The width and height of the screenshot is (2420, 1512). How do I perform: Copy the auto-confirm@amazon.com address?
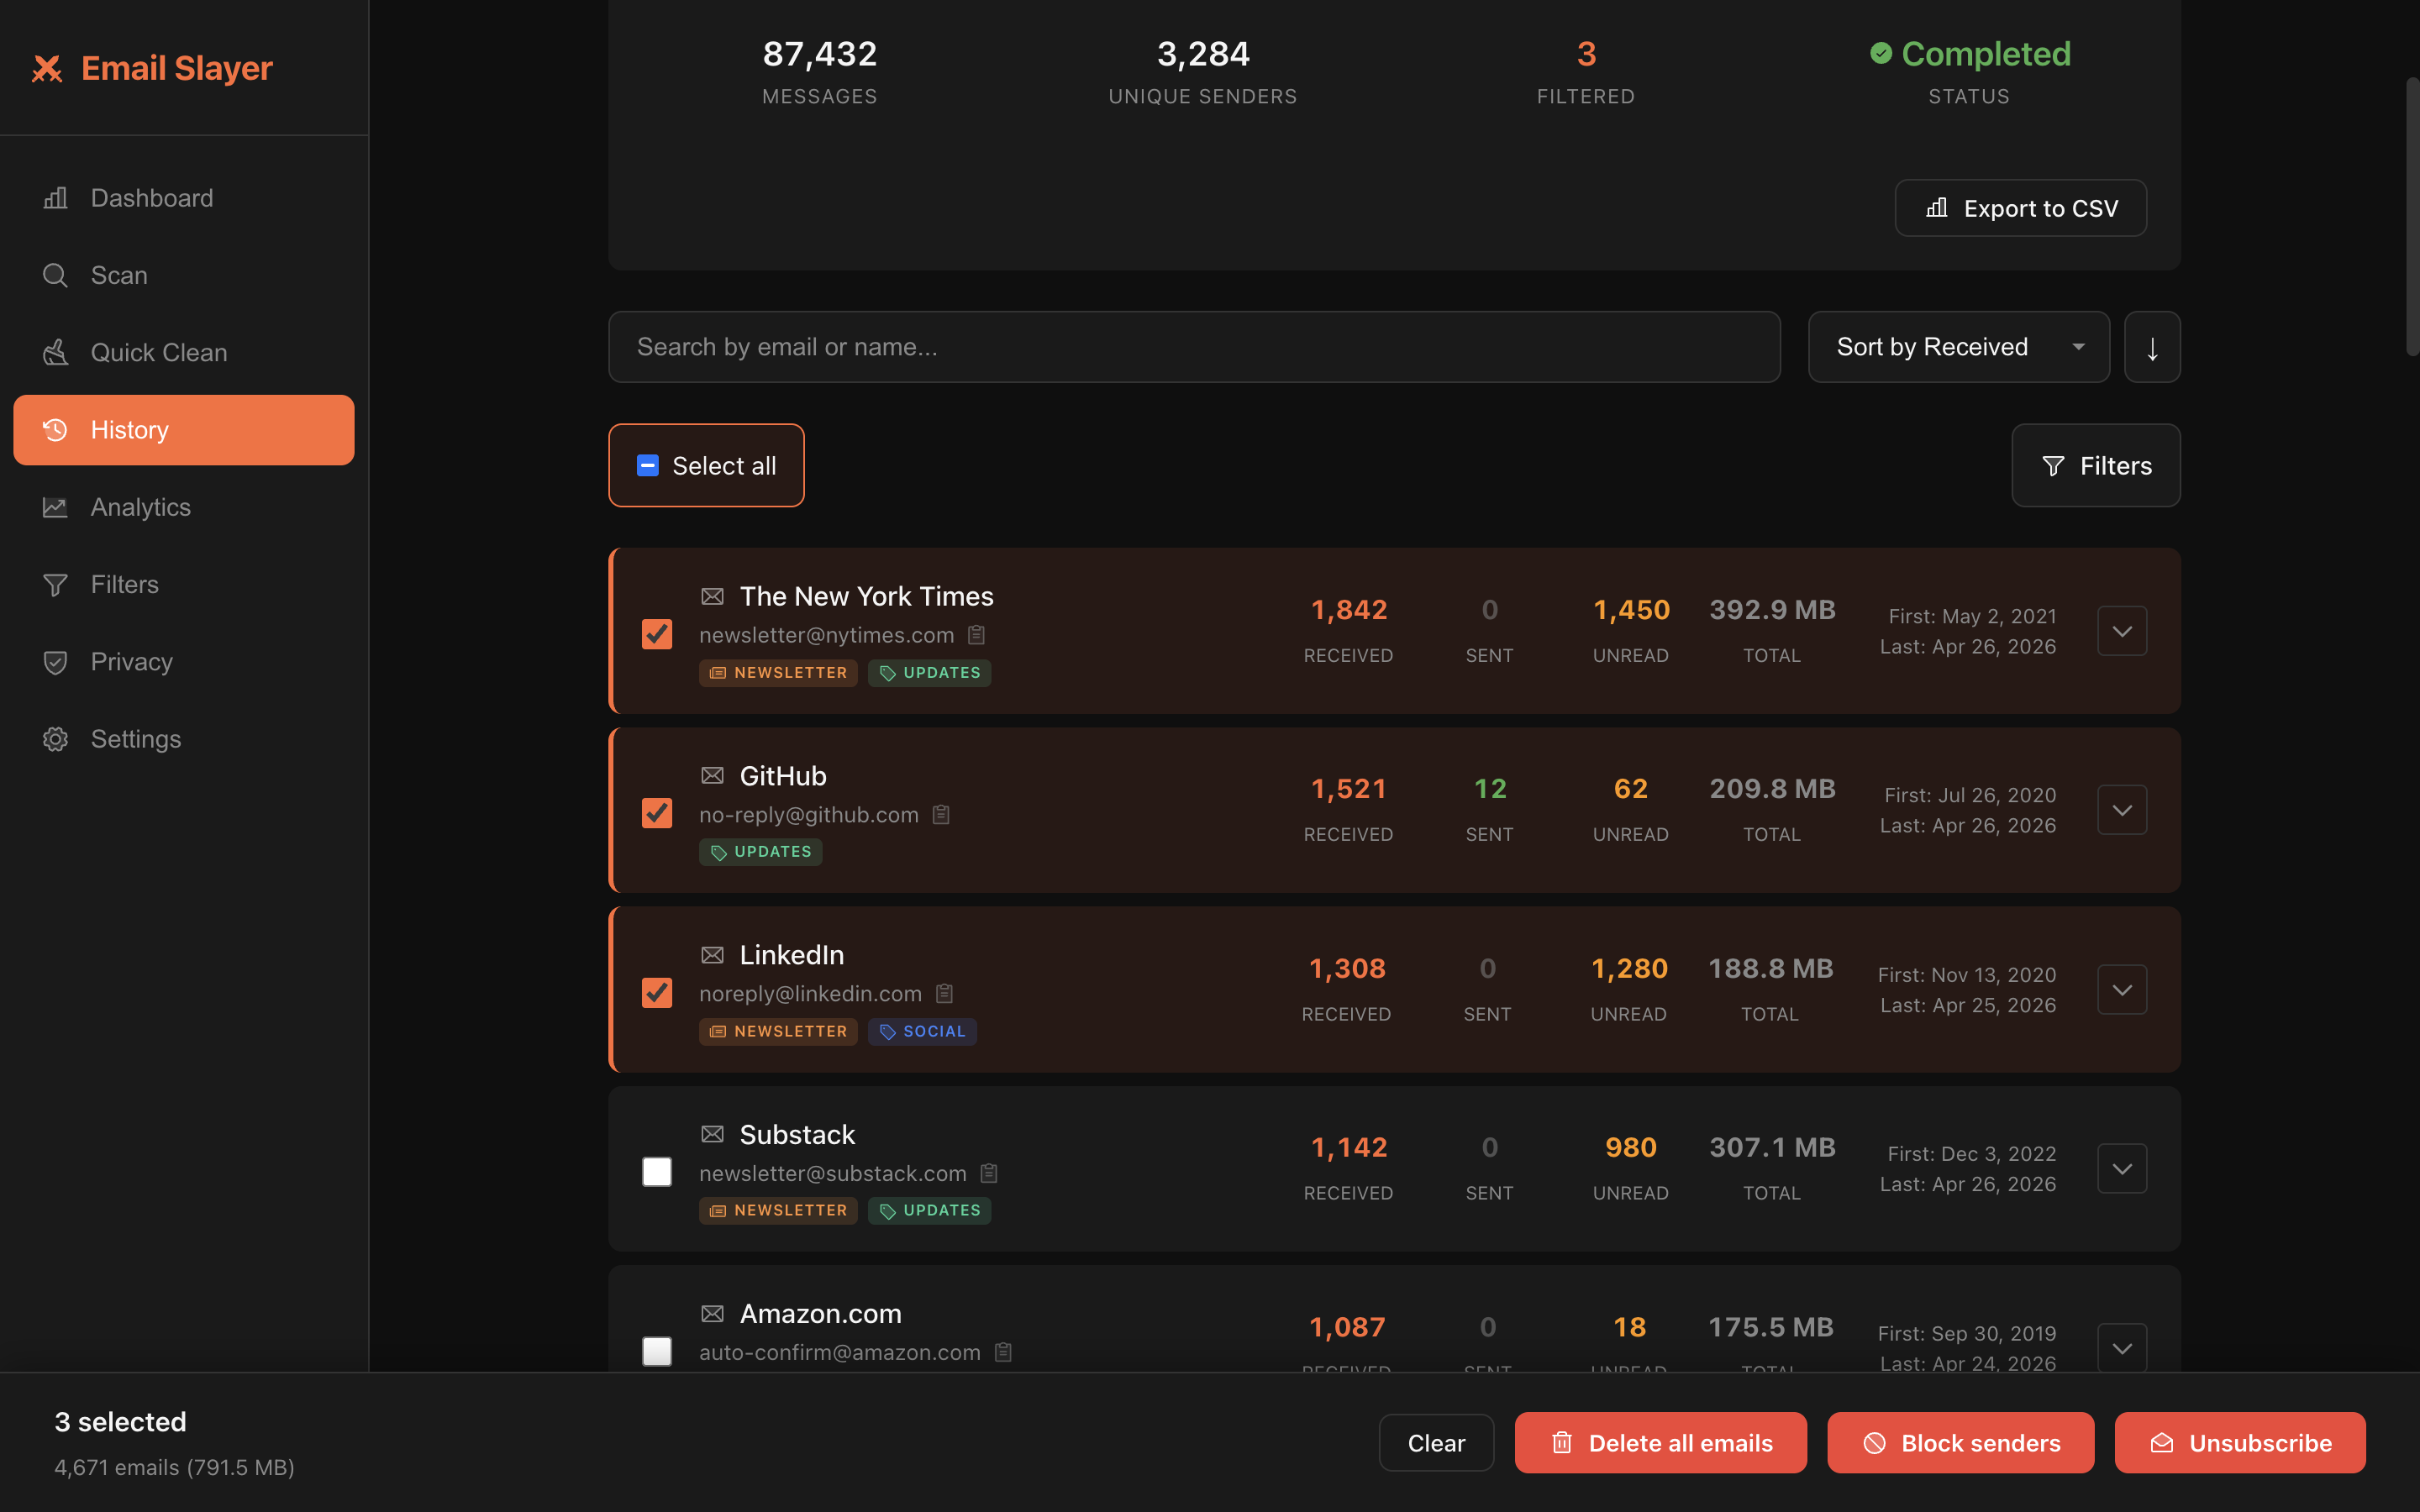1003,1352
